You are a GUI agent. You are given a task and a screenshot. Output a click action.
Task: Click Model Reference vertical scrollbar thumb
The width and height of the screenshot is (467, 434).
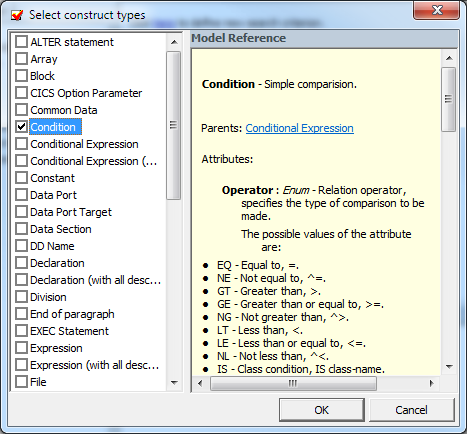pyautogui.click(x=449, y=99)
